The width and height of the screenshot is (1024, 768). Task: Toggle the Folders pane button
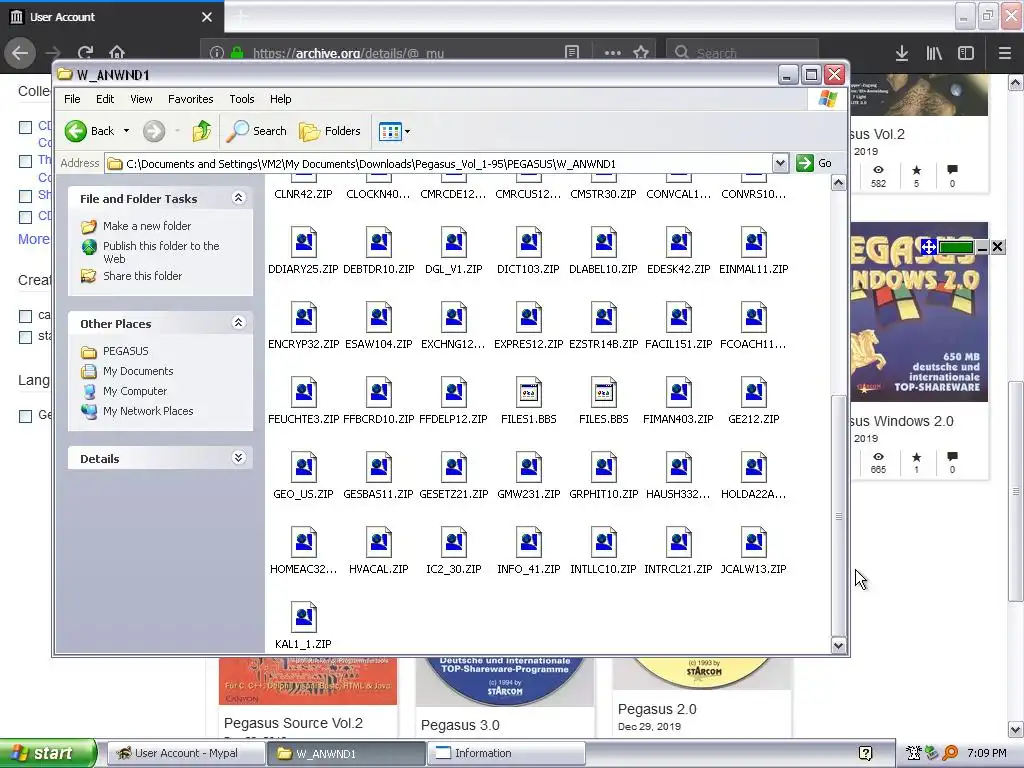pyautogui.click(x=330, y=131)
